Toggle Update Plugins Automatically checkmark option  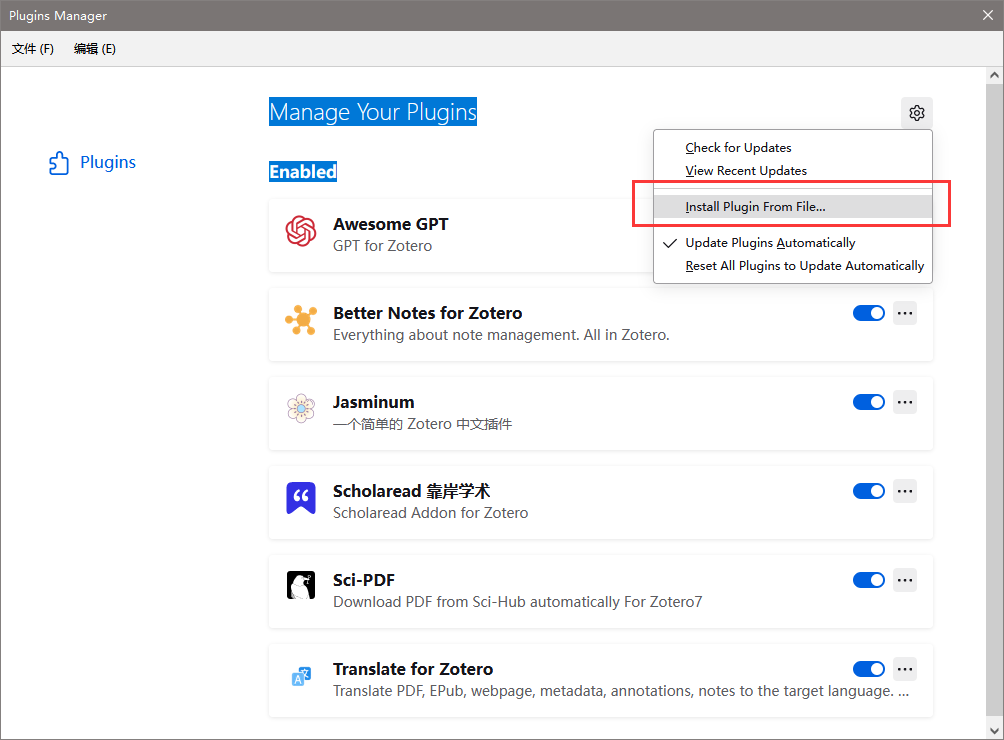pyautogui.click(x=793, y=243)
